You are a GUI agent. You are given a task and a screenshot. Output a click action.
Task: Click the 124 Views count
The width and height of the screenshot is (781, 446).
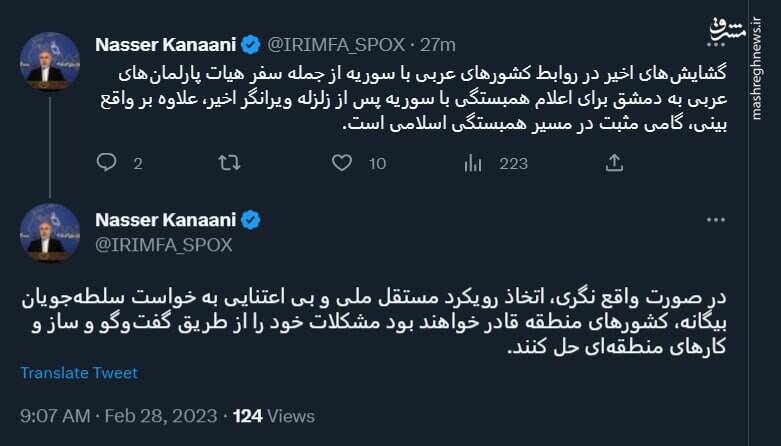click(x=273, y=415)
